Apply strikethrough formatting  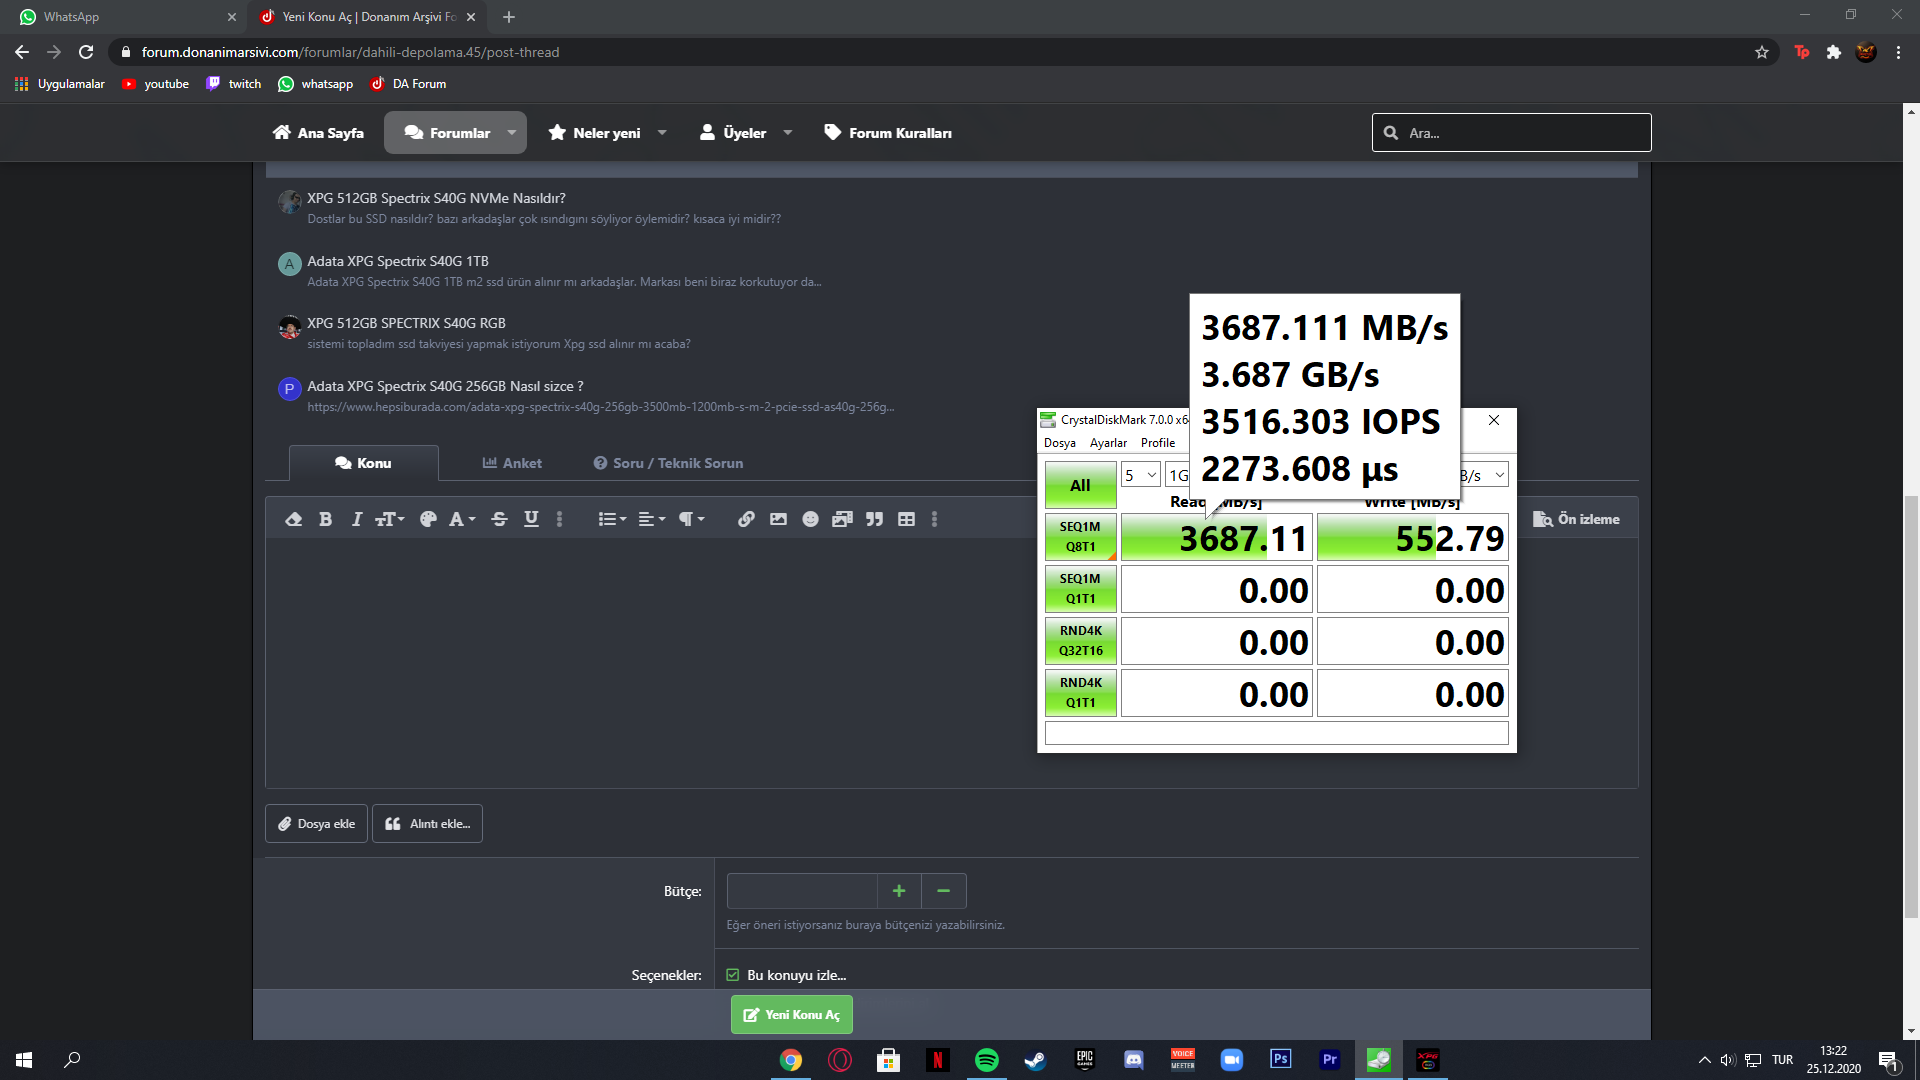[x=499, y=519]
